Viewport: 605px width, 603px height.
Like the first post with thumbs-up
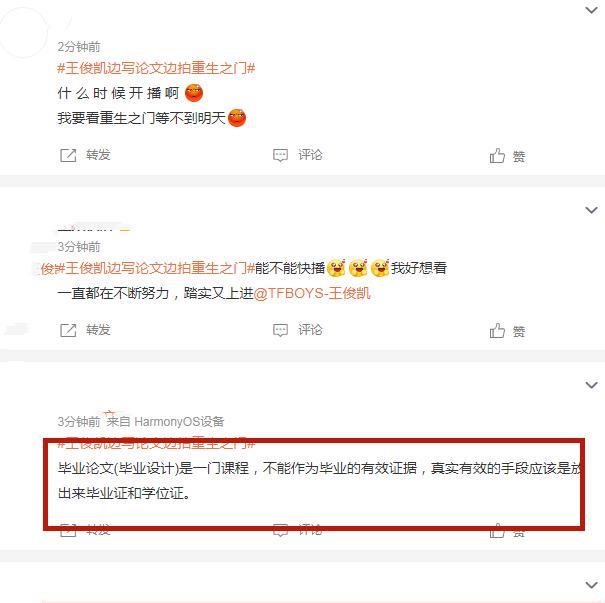(x=497, y=156)
